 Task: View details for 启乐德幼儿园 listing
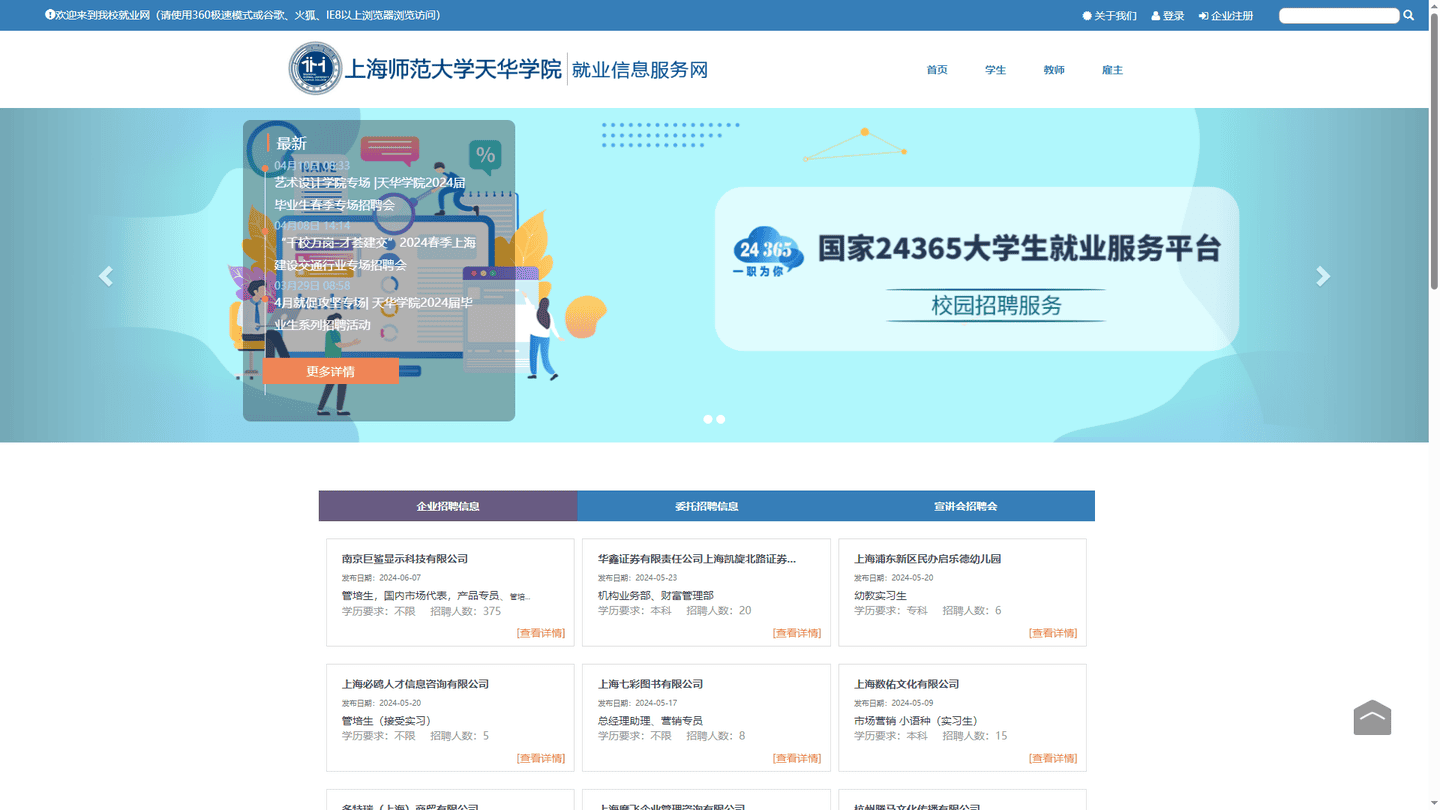point(1053,633)
